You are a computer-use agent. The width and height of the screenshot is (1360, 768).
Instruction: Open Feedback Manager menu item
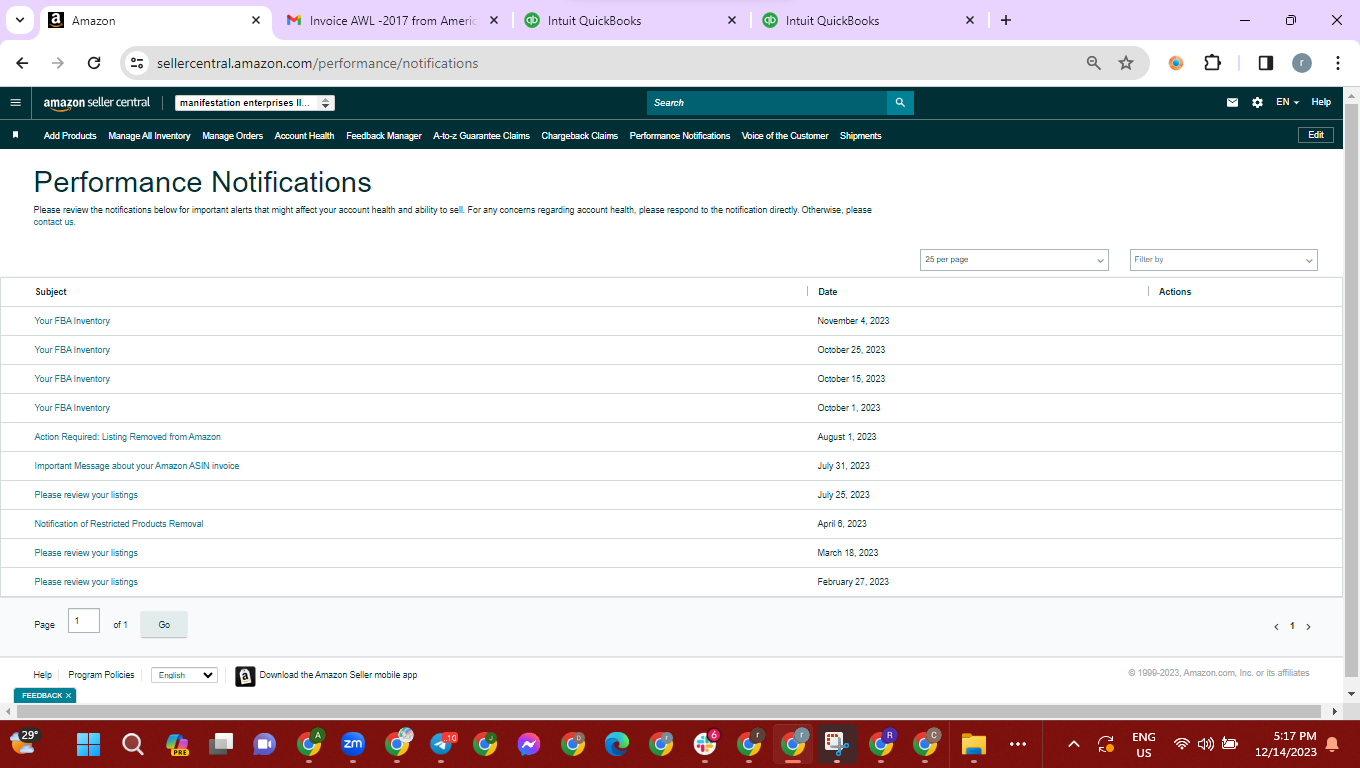[384, 136]
